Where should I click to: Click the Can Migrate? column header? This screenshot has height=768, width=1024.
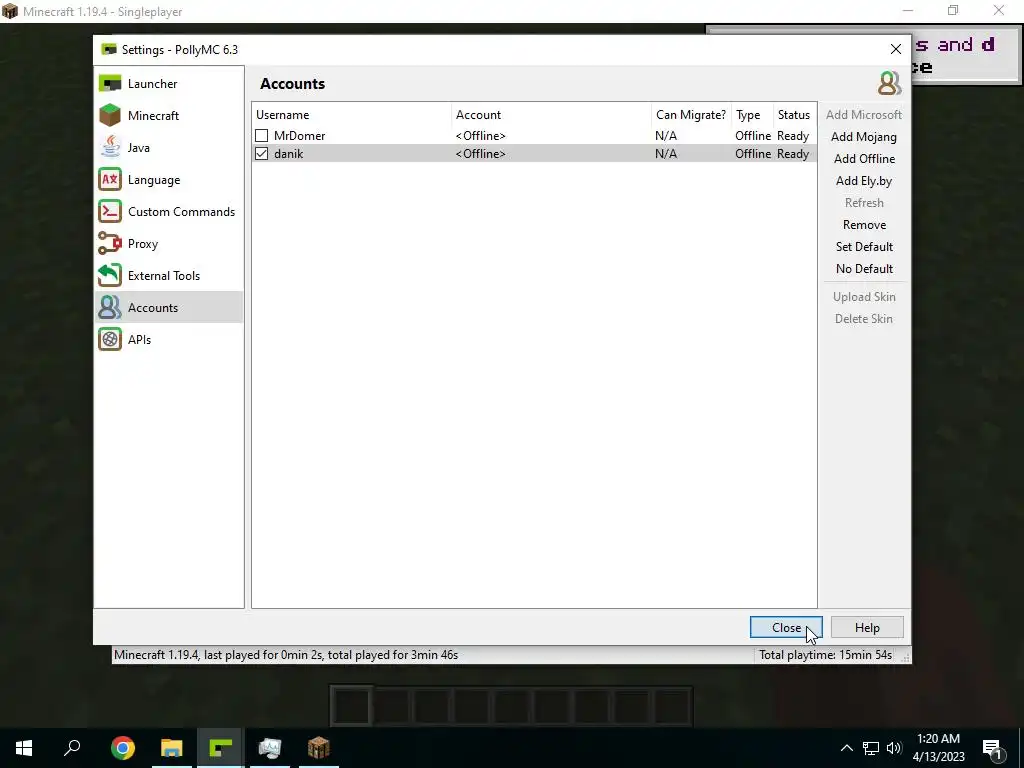pyautogui.click(x=691, y=115)
